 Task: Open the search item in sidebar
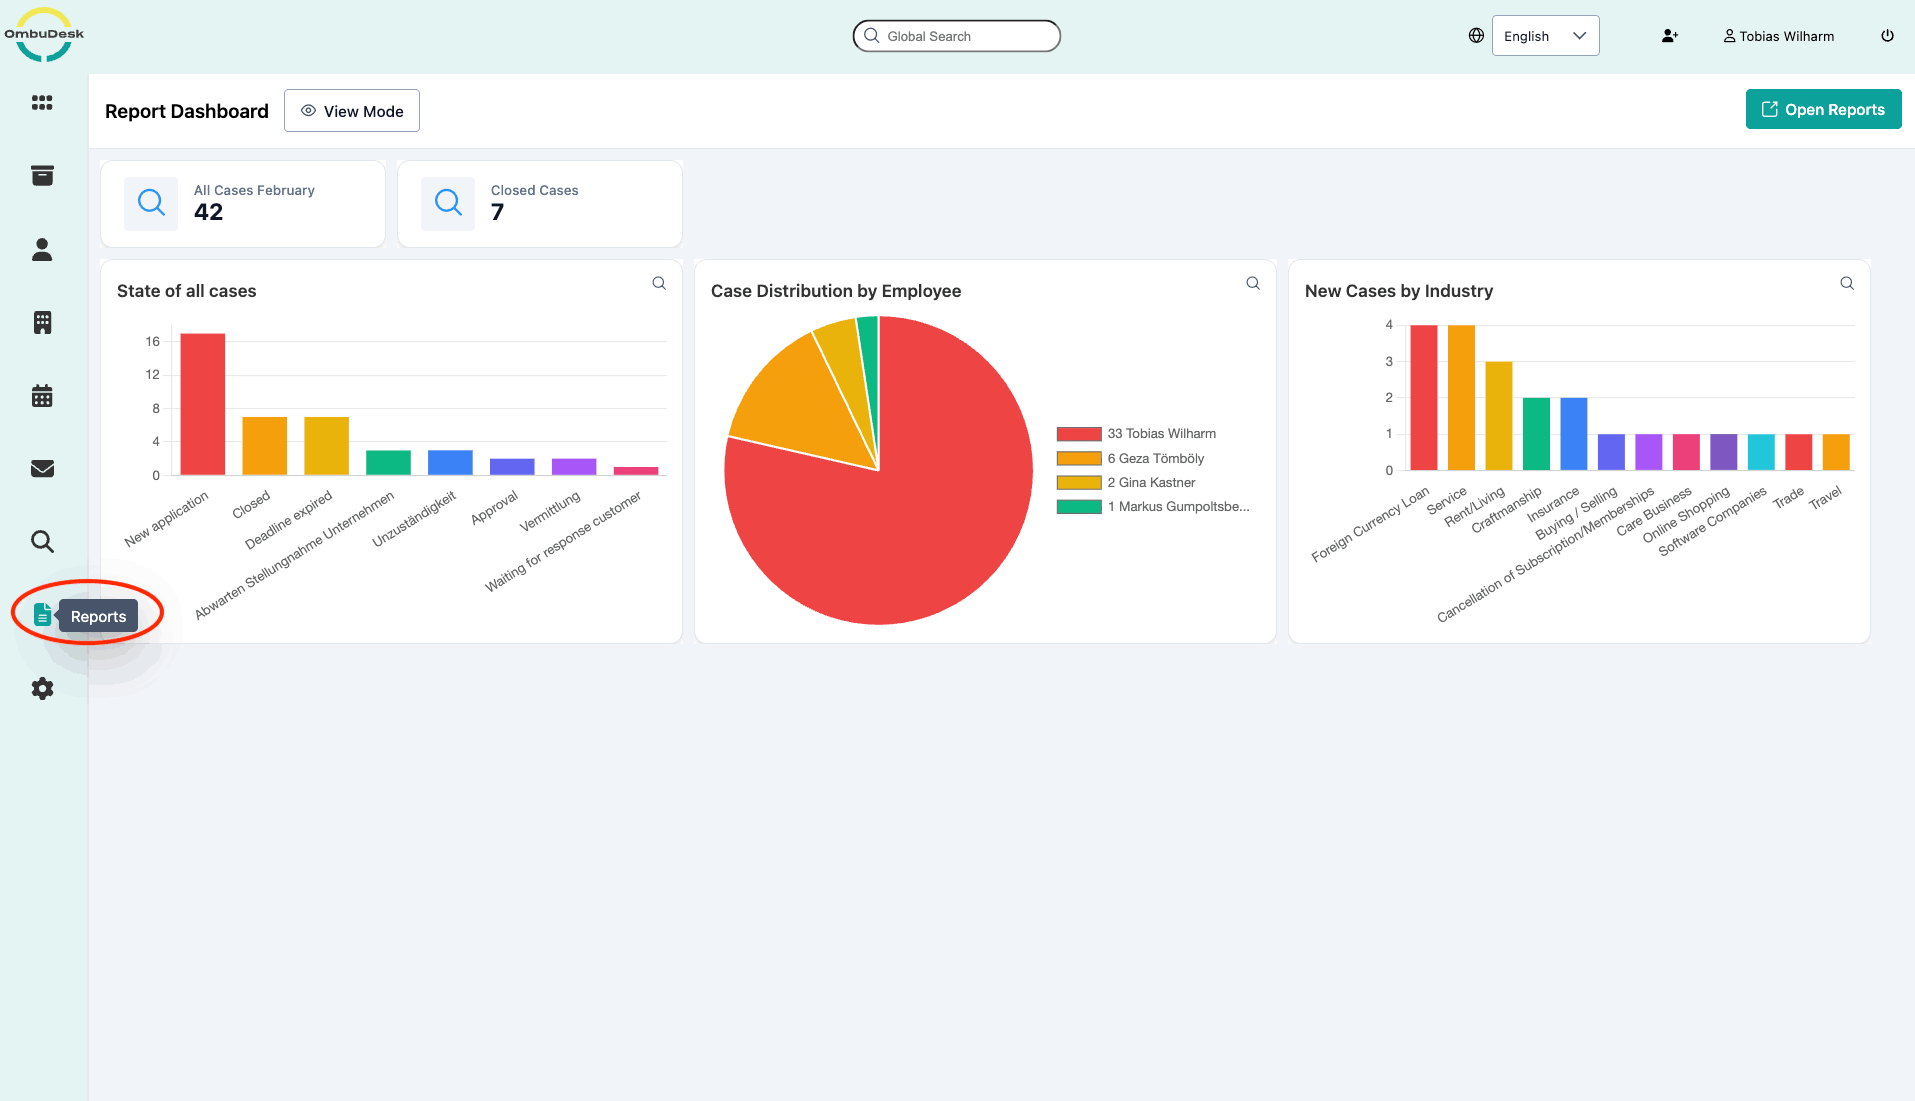(x=42, y=542)
